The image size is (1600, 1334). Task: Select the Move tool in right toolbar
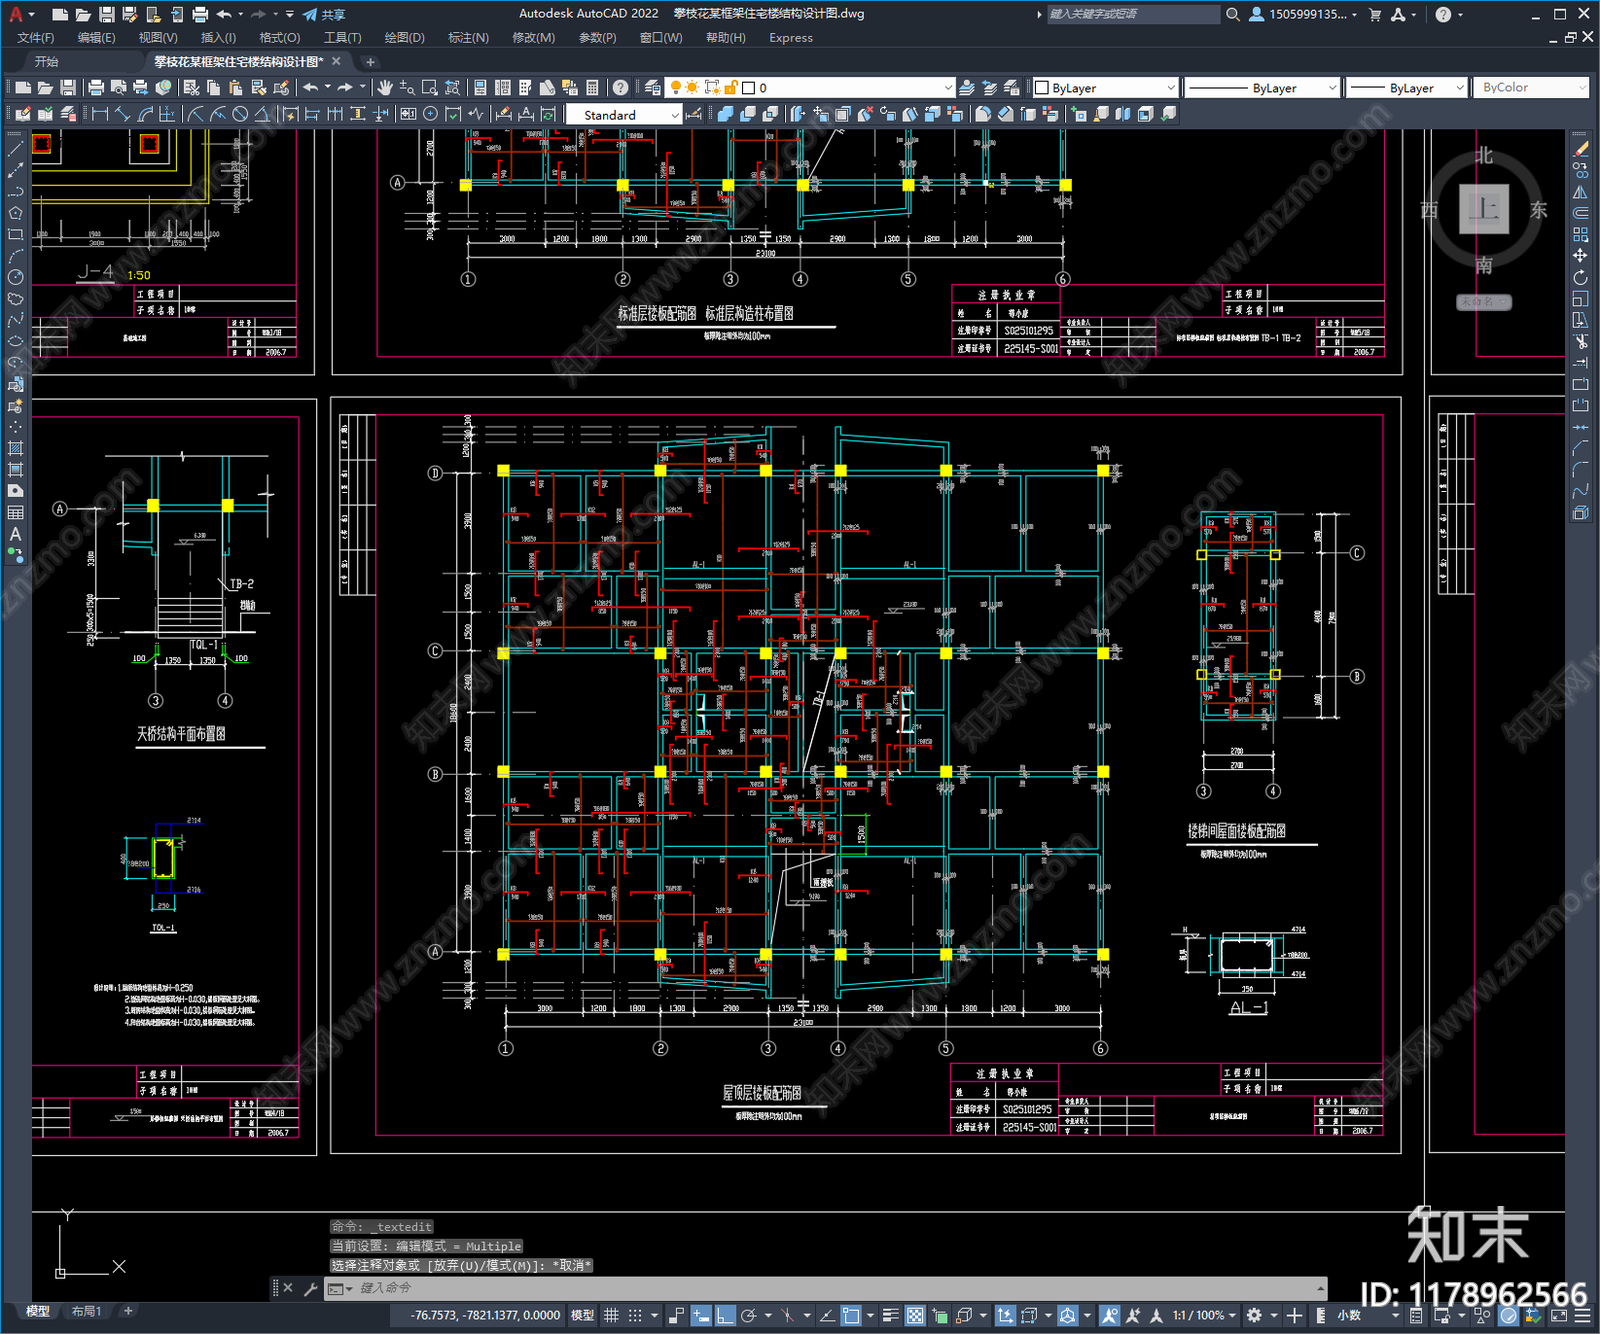1580,256
